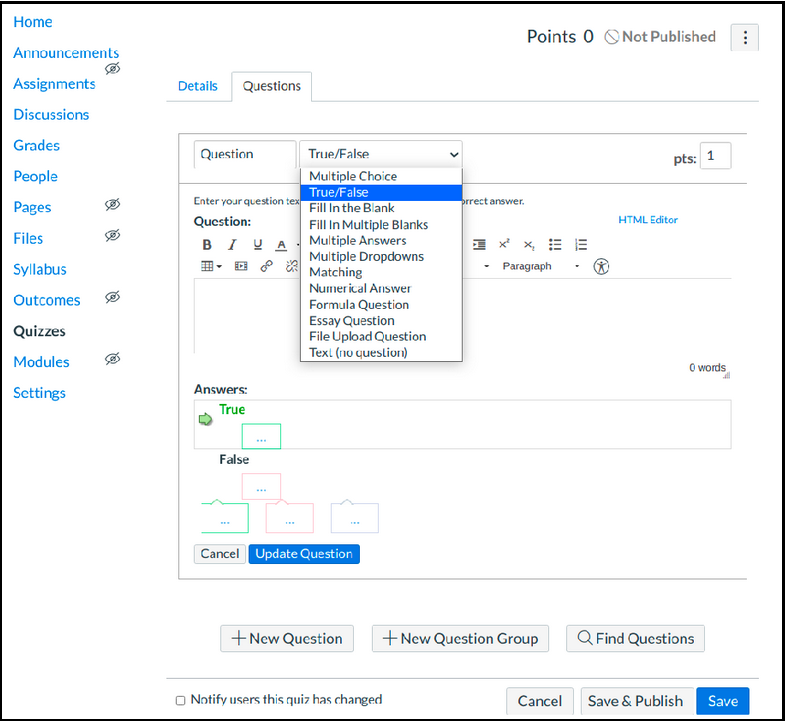The width and height of the screenshot is (787, 721).
Task: Click the superscript icon
Action: tap(505, 245)
